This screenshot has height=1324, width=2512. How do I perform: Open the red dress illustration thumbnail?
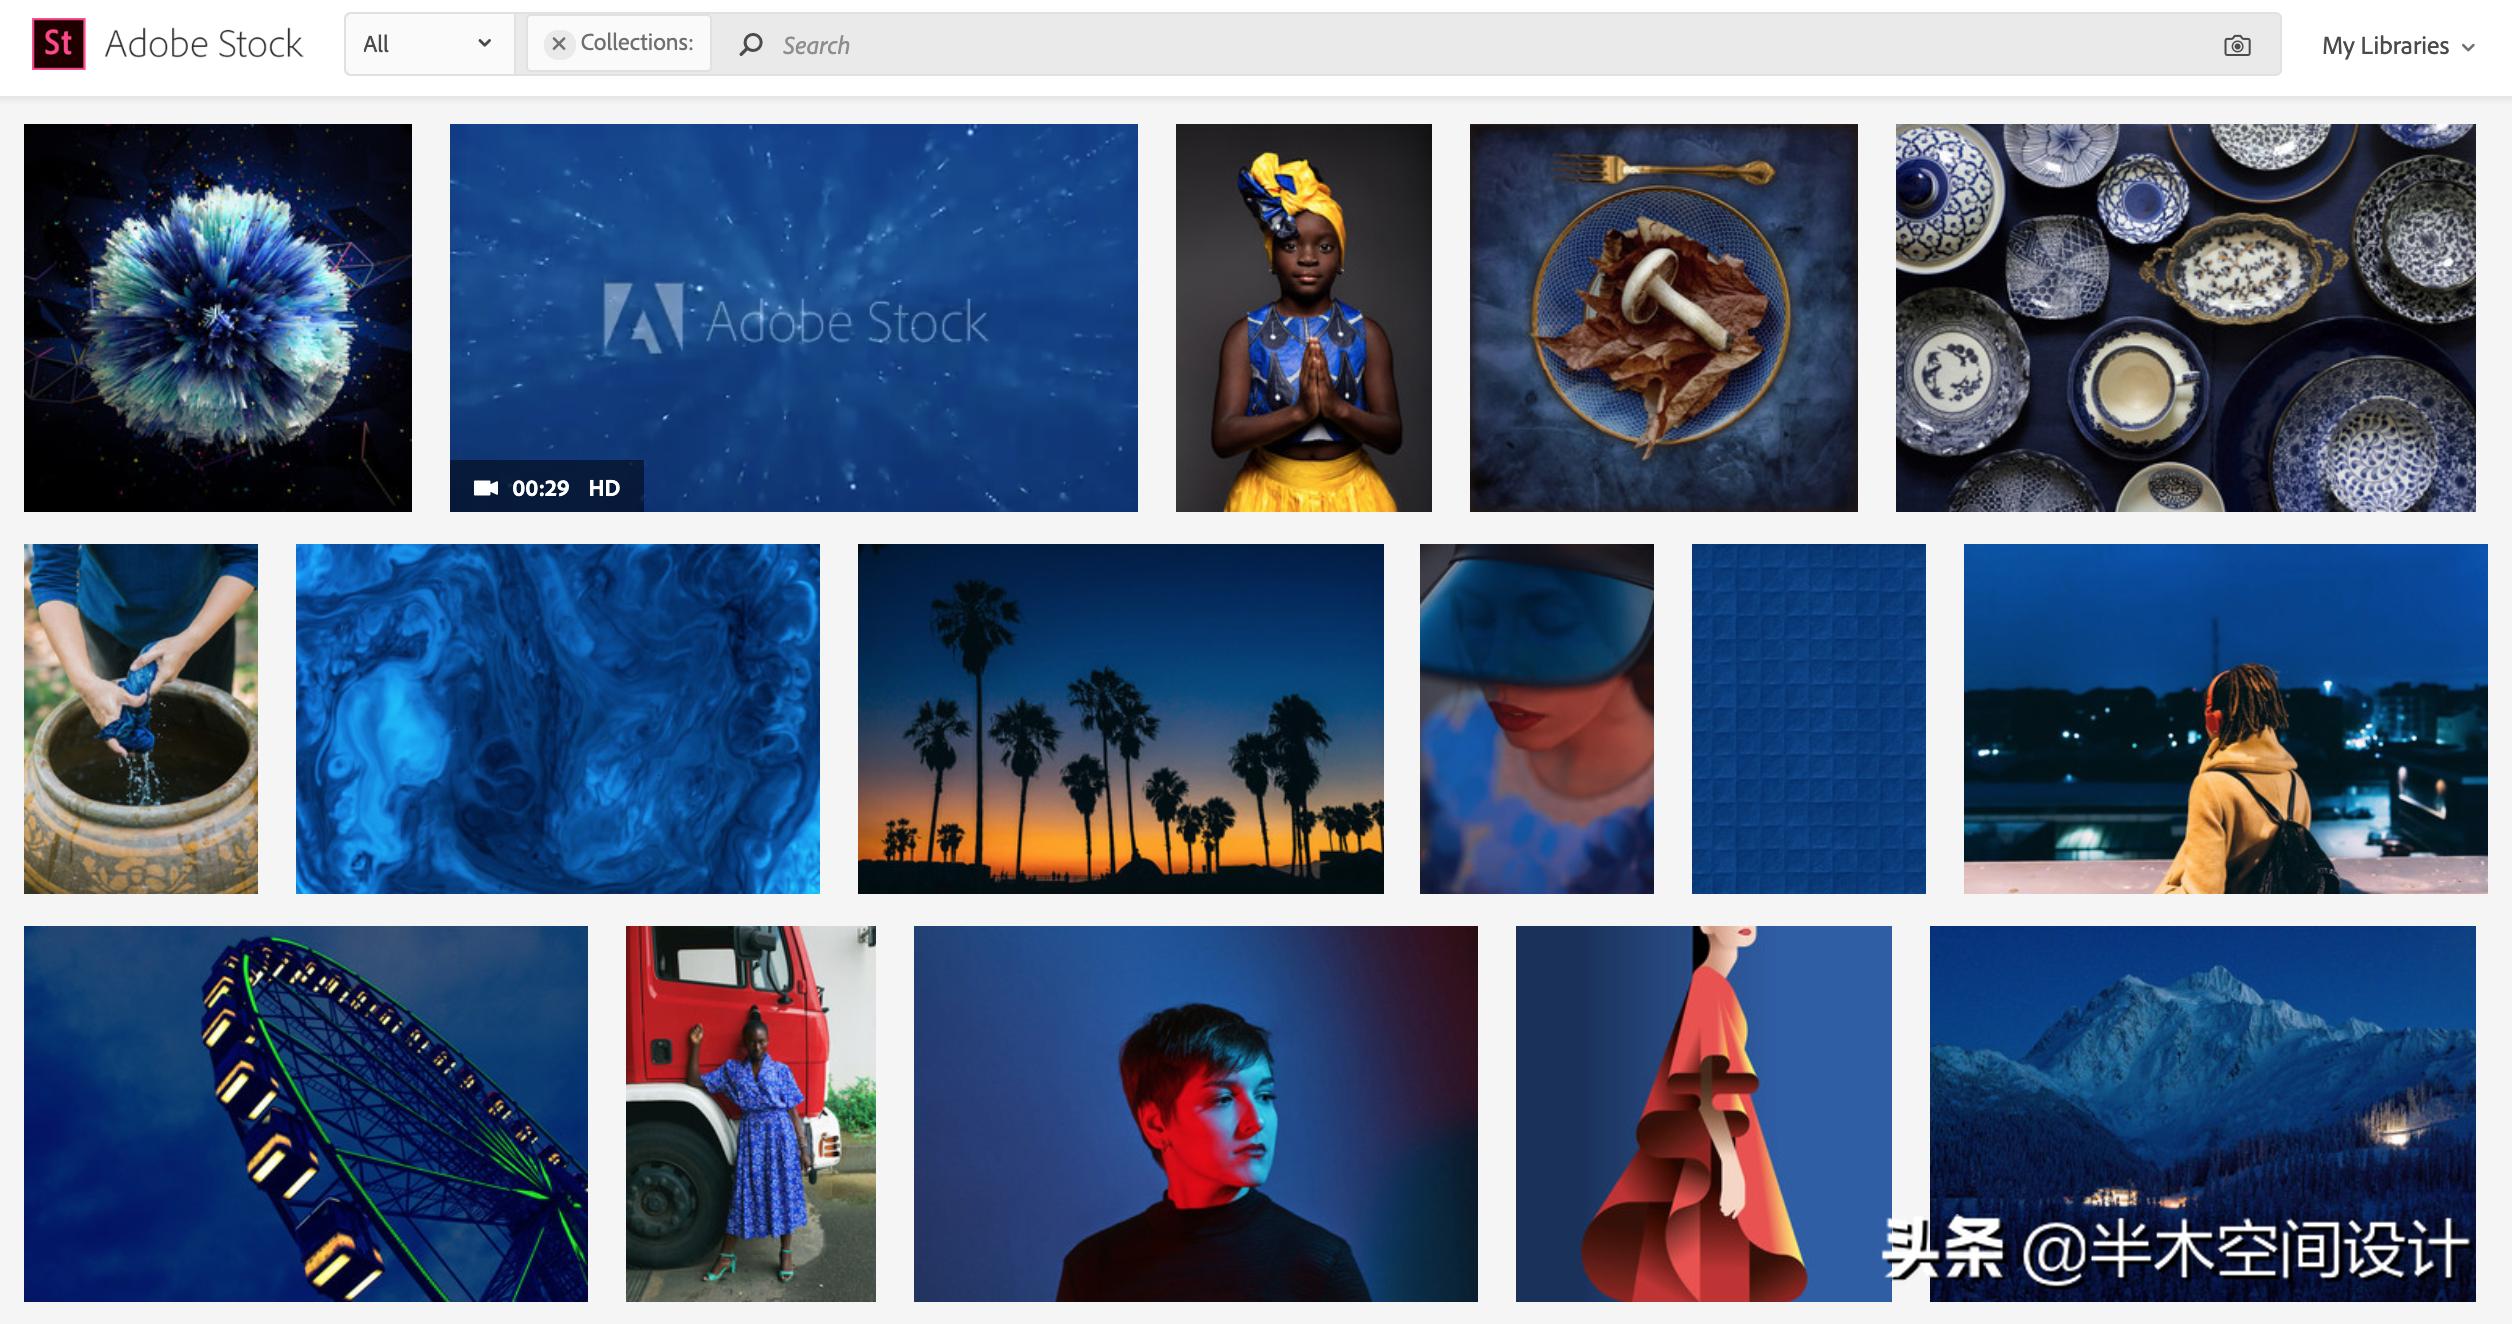coord(1703,1113)
